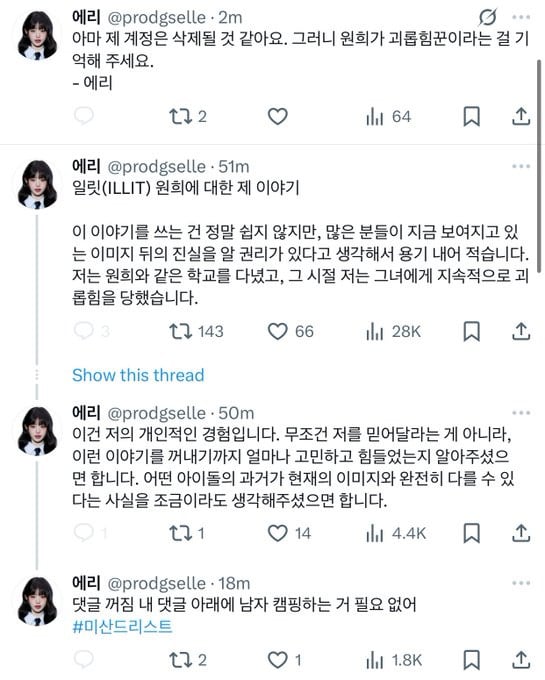The height and width of the screenshot is (680, 545).
Task: Open the Grok slashed-circle icon on top tweet
Action: [x=487, y=18]
